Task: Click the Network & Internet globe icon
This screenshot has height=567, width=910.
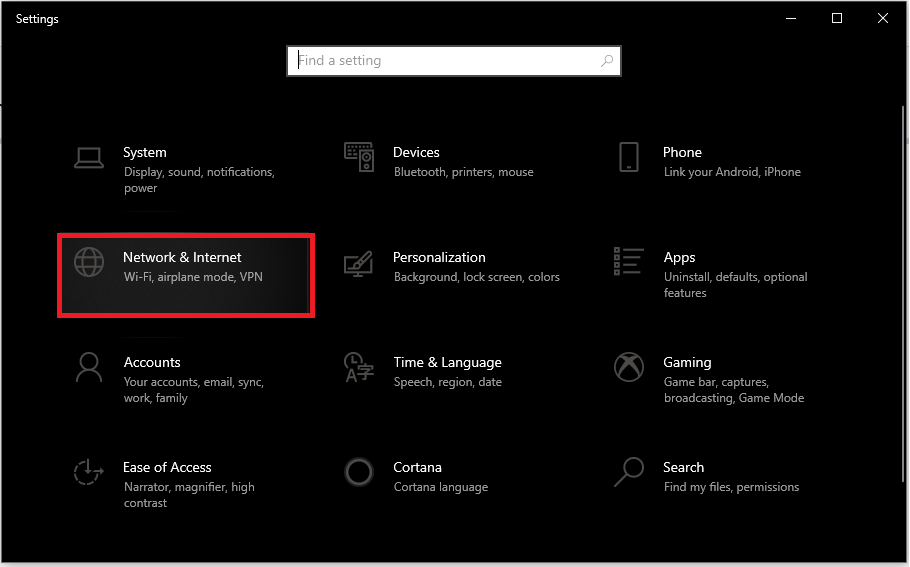Action: point(89,262)
